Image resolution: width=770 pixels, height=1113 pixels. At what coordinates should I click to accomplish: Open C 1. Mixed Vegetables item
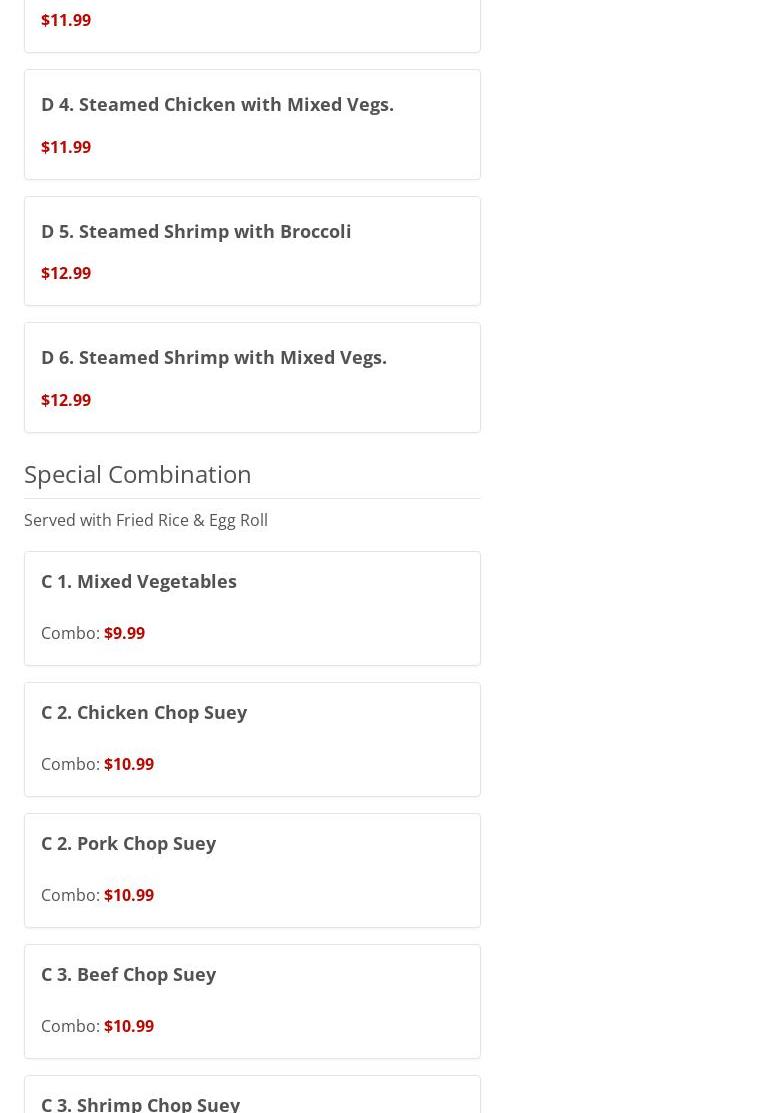pos(139,581)
